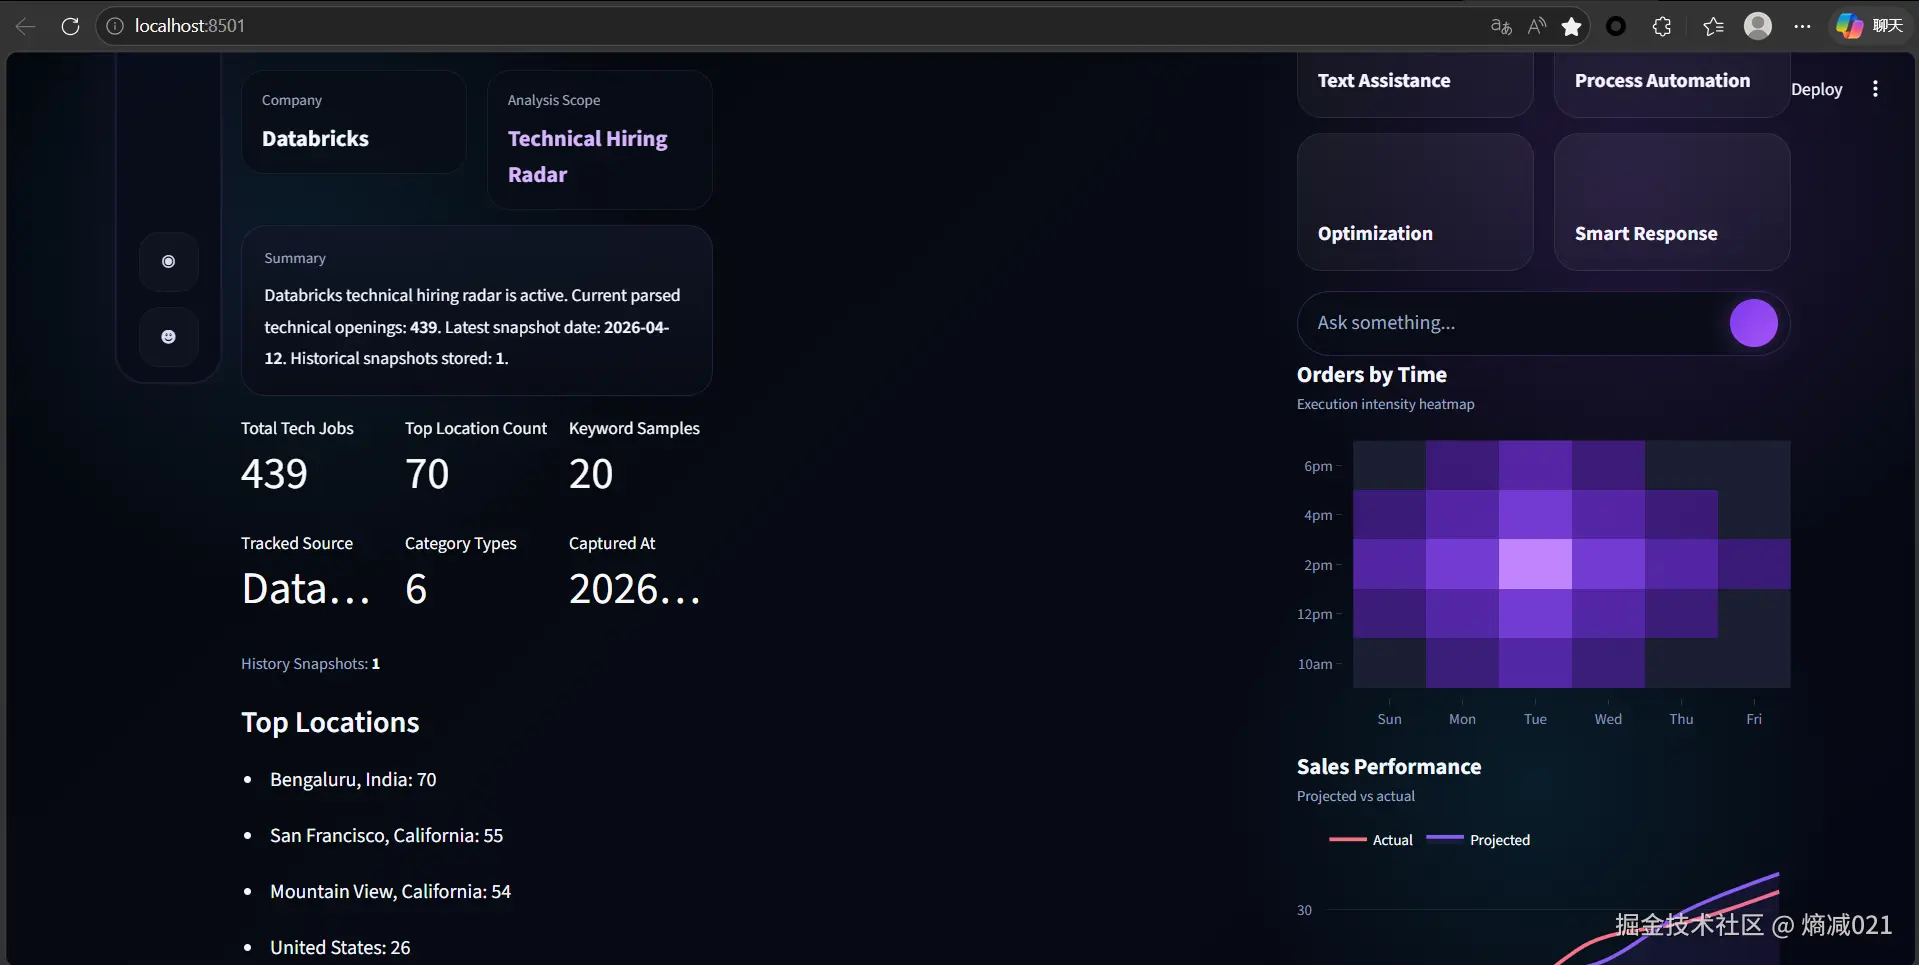The width and height of the screenshot is (1919, 965).
Task: Select the Smart Response card
Action: pyautogui.click(x=1672, y=202)
